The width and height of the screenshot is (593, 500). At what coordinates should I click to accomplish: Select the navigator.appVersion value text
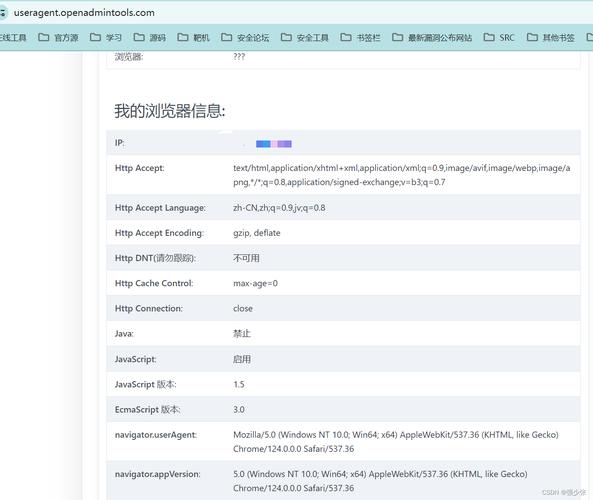380,481
